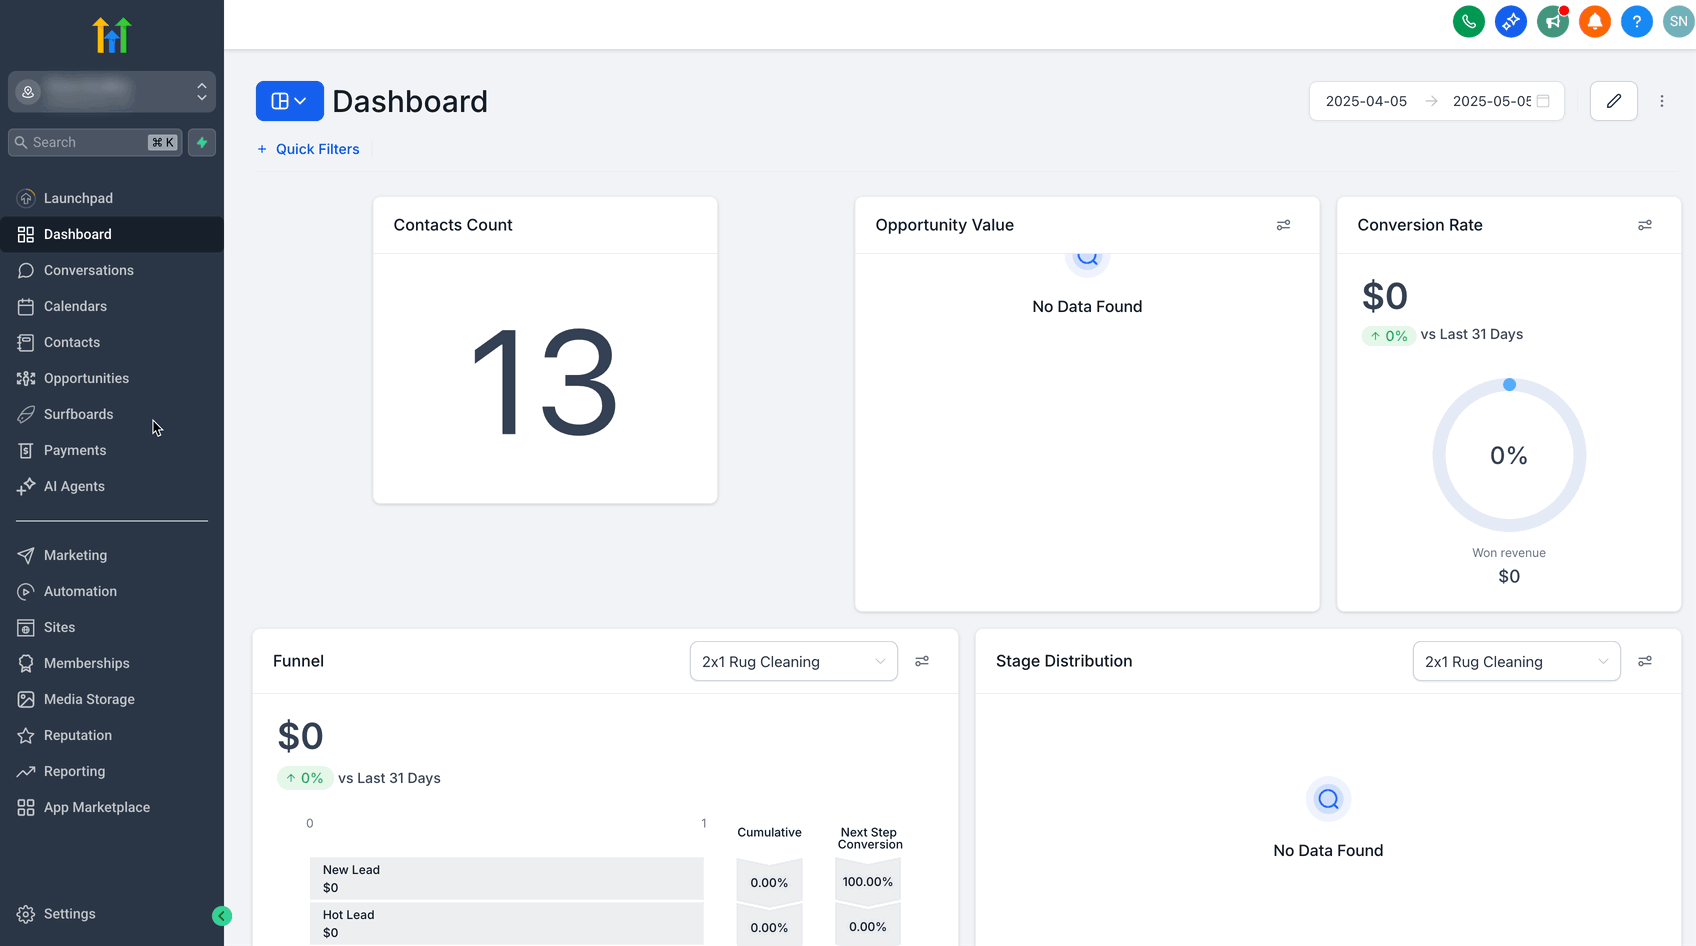Expand the dashboard switcher dropdown button

click(289, 101)
